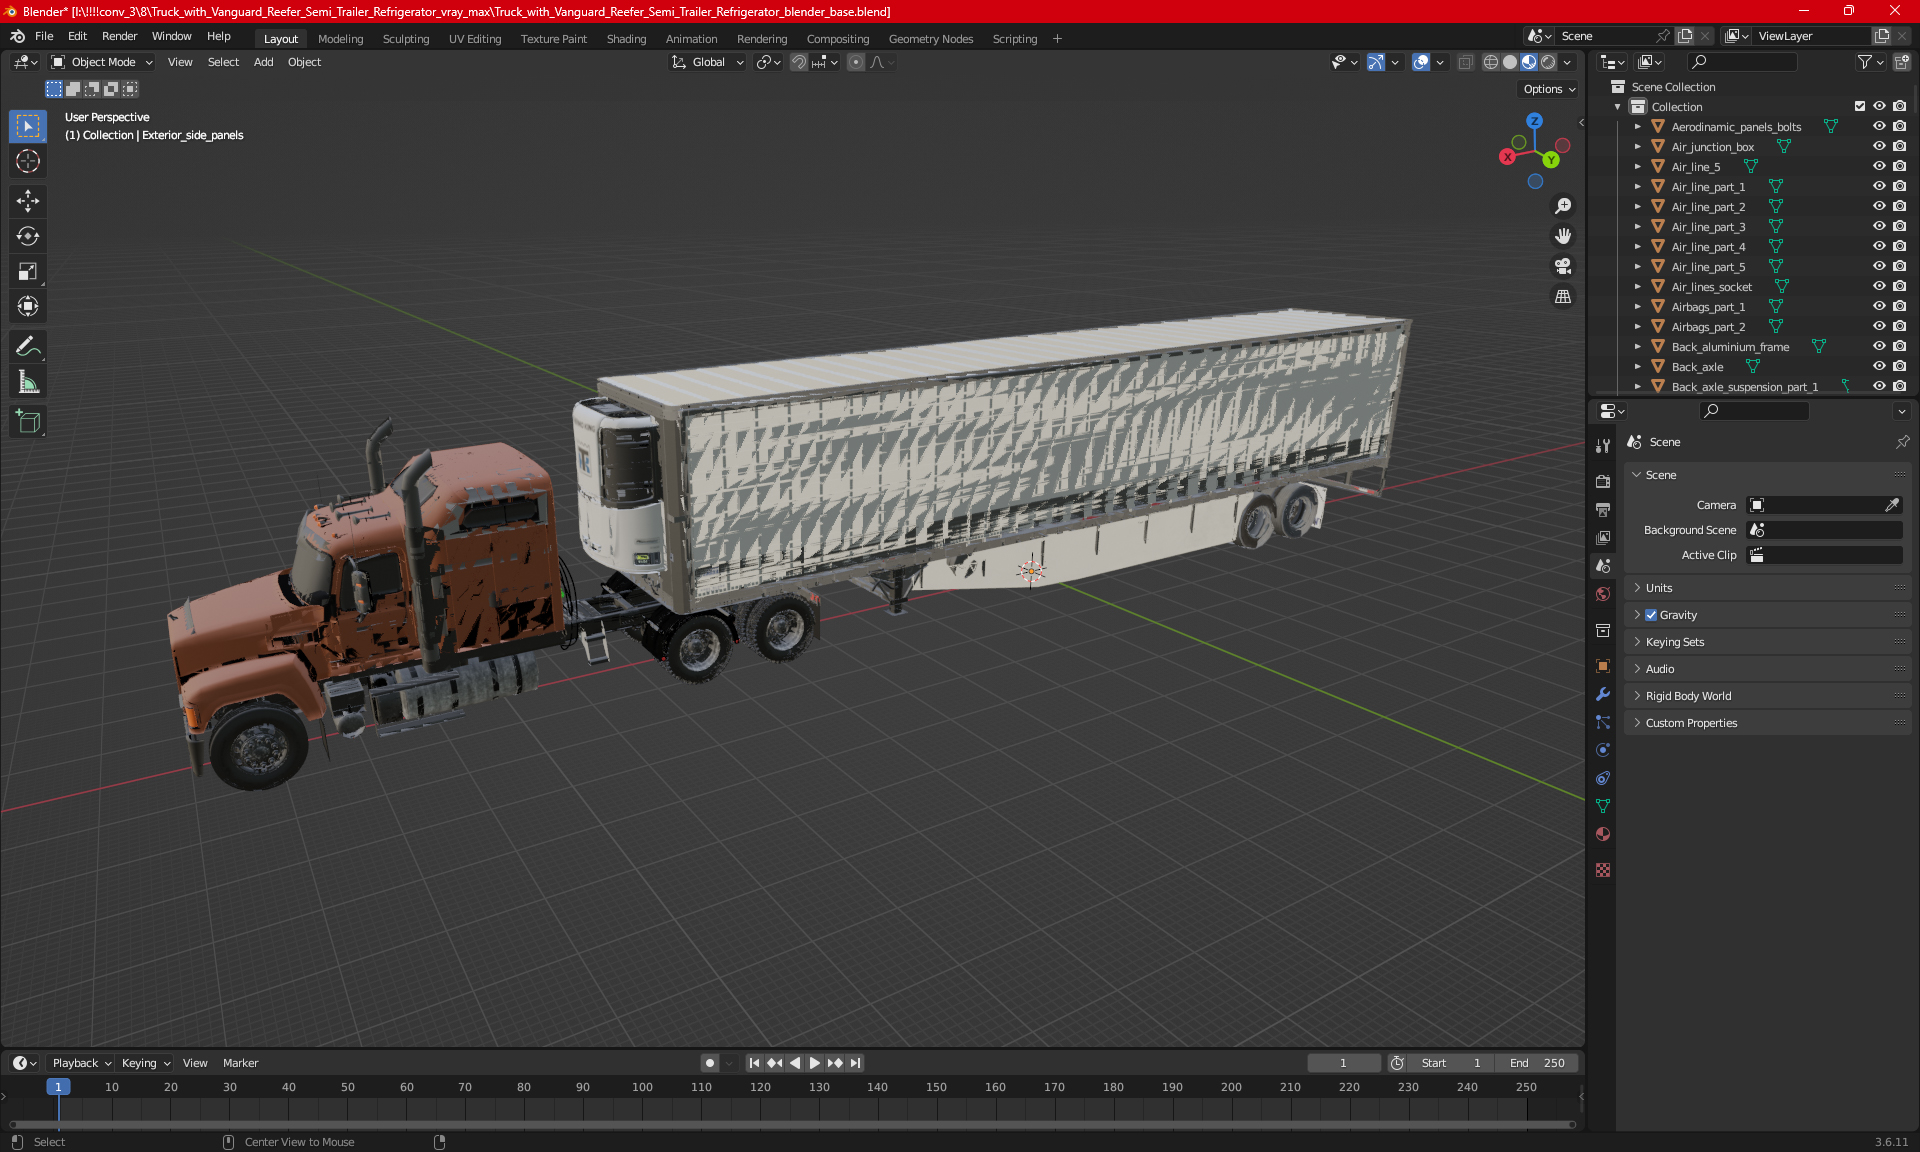
Task: Open the Object Mode dropdown
Action: pyautogui.click(x=102, y=62)
